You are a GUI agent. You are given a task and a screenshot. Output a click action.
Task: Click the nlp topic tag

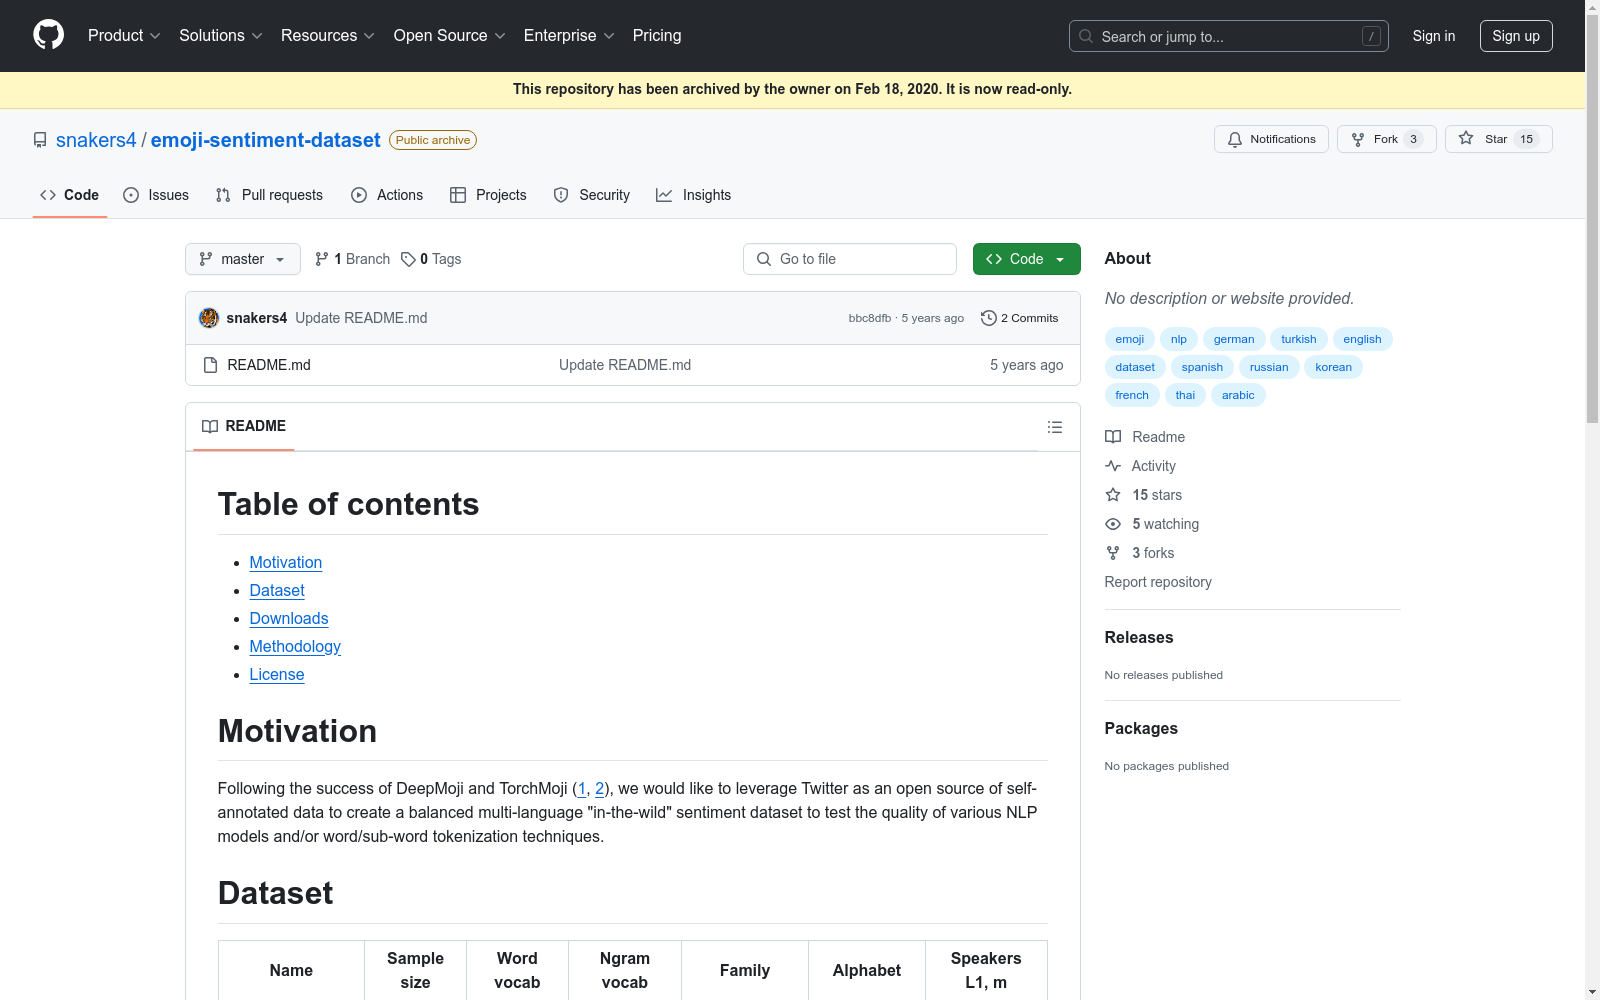point(1179,339)
